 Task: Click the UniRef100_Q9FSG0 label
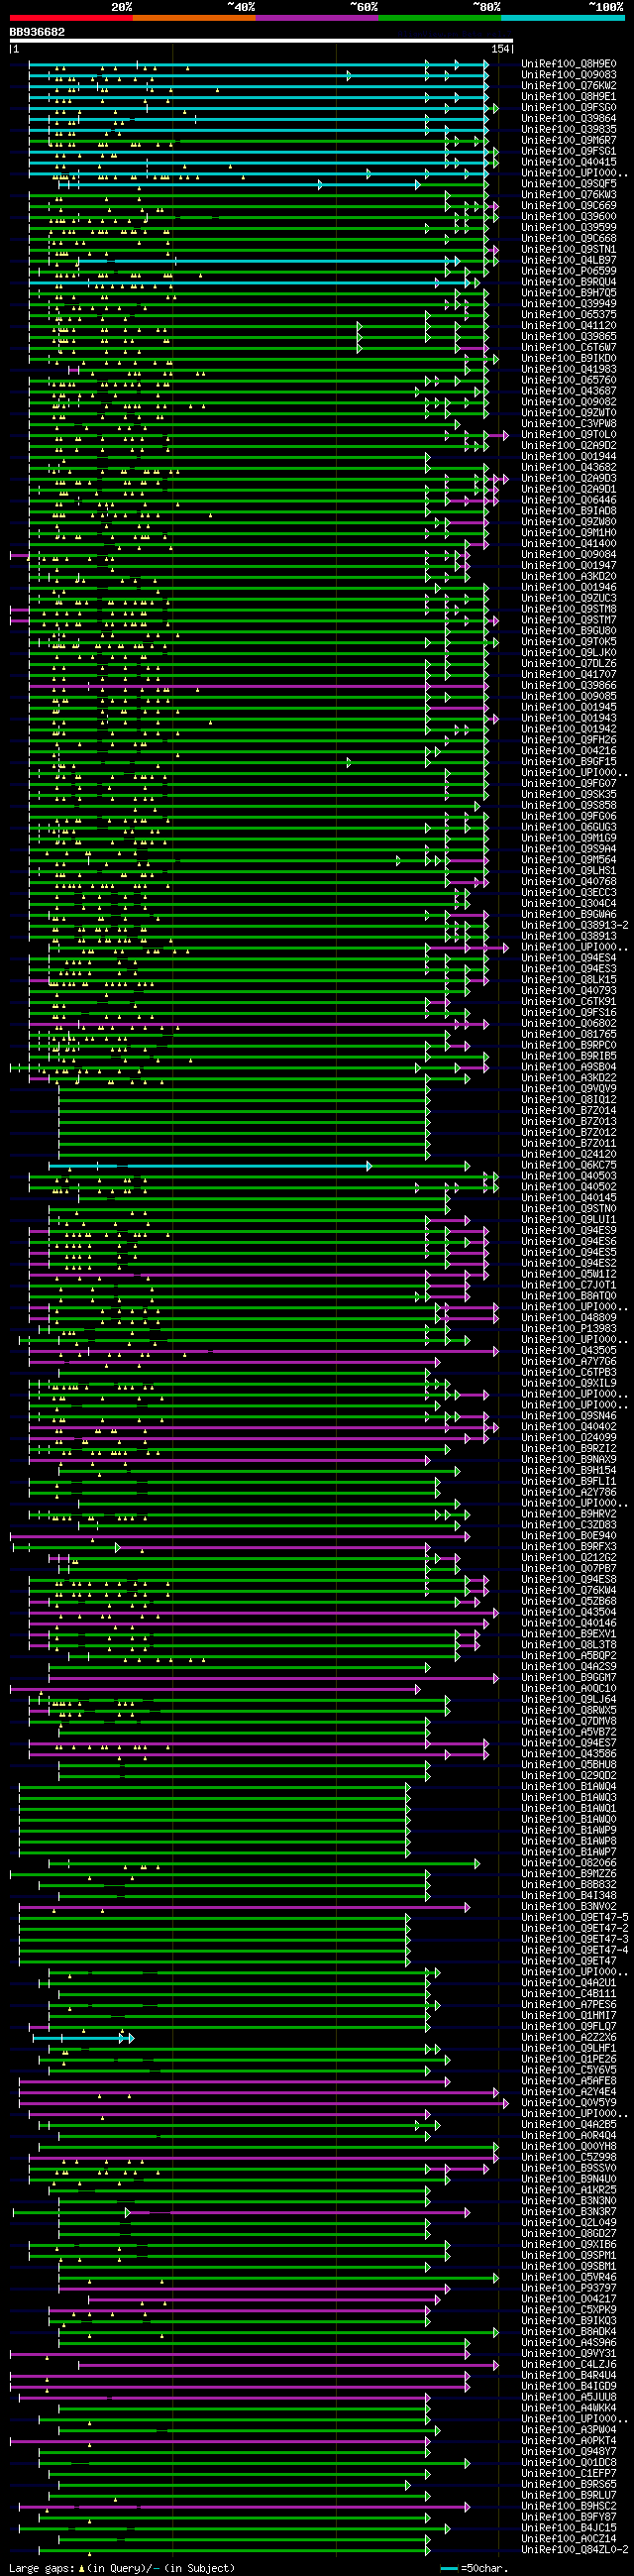click(569, 108)
